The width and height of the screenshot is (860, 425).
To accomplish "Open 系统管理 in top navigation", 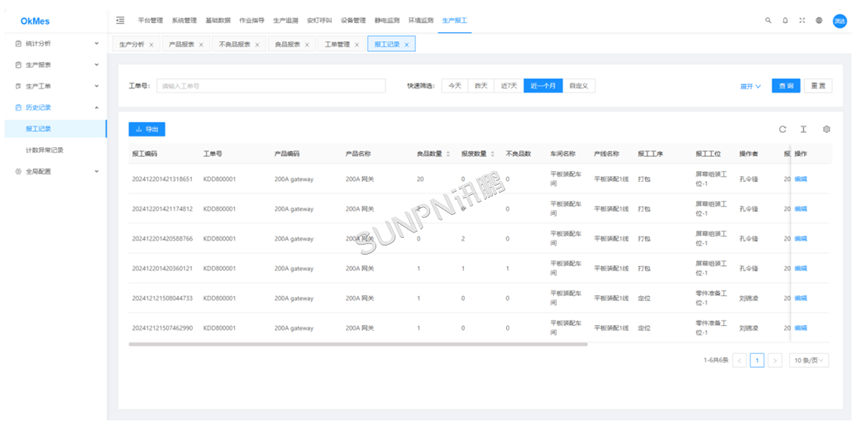I will coord(184,20).
